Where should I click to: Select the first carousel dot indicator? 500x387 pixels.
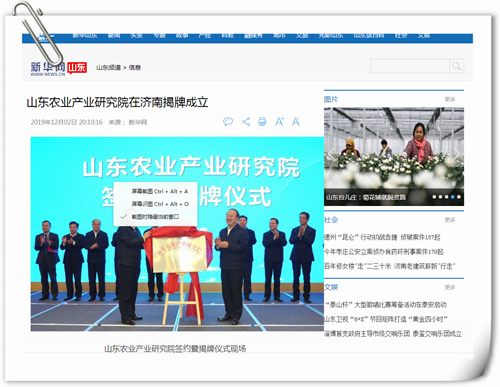434,197
